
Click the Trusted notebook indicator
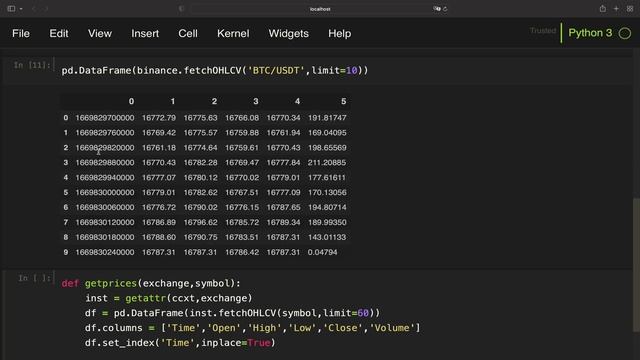click(543, 31)
